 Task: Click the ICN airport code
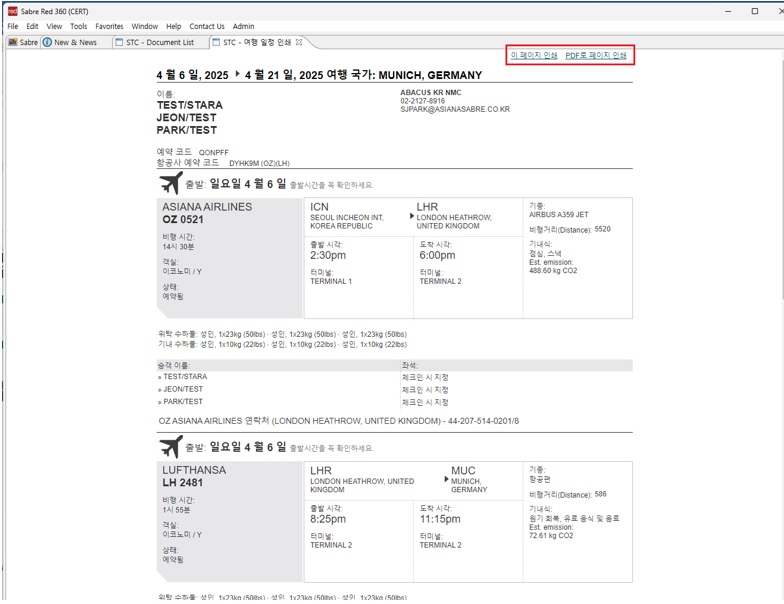pos(319,207)
